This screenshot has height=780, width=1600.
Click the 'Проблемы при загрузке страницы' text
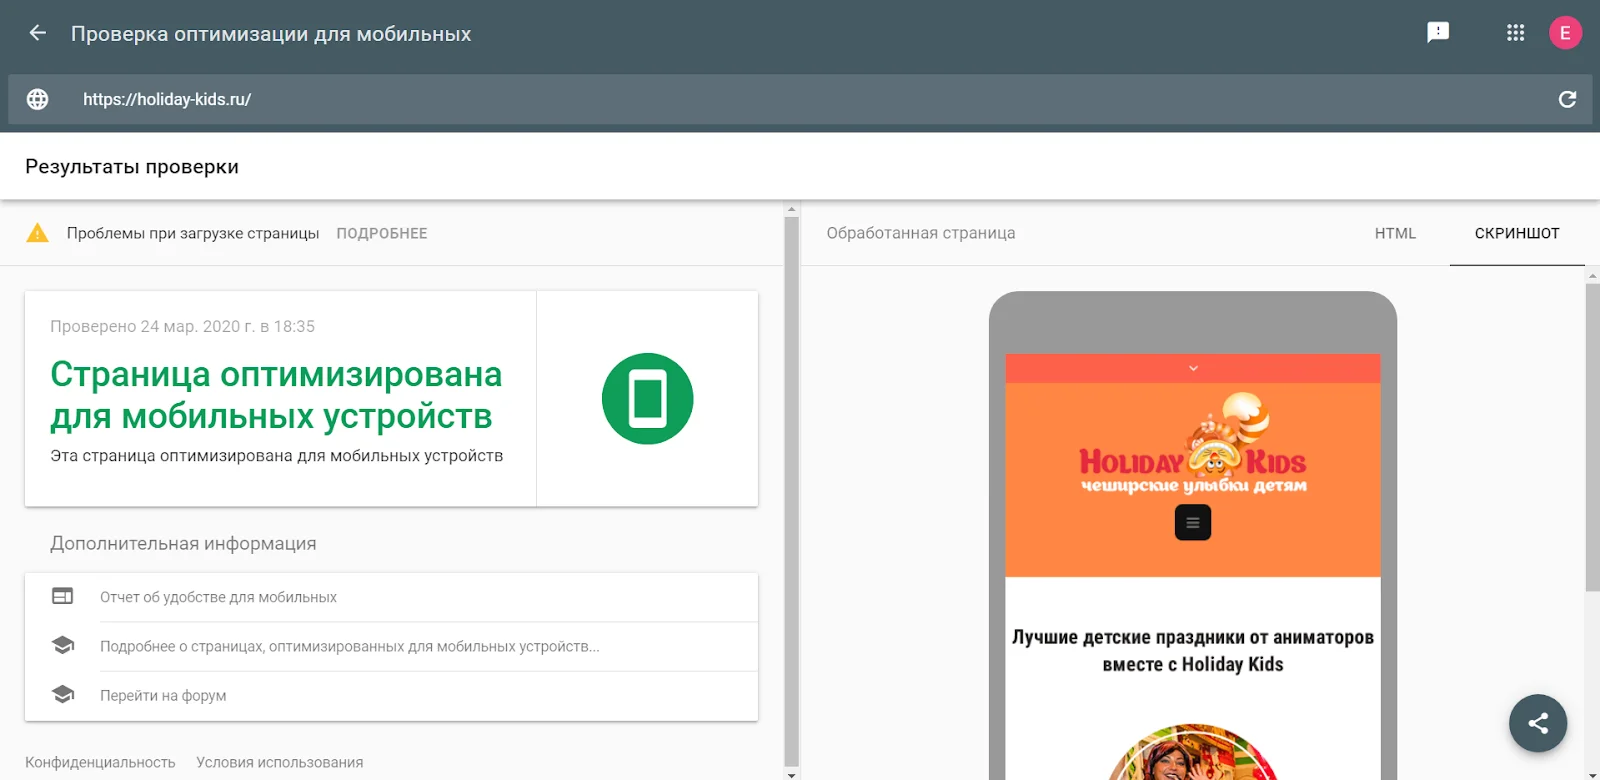click(193, 233)
